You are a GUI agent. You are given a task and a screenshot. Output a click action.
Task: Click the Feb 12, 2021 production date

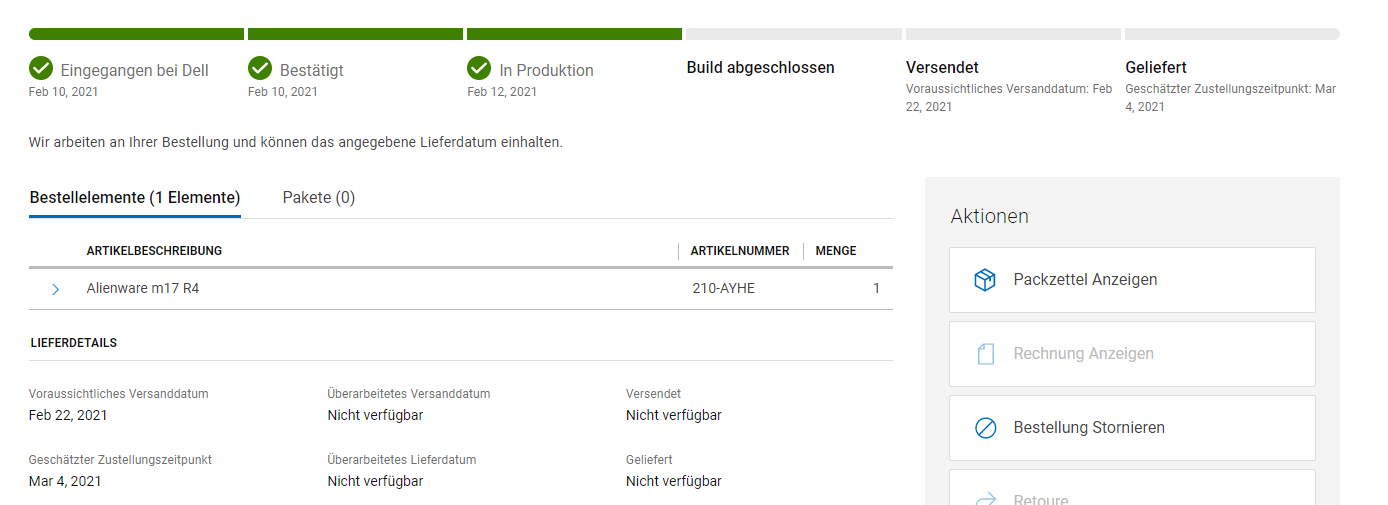pyautogui.click(x=502, y=92)
